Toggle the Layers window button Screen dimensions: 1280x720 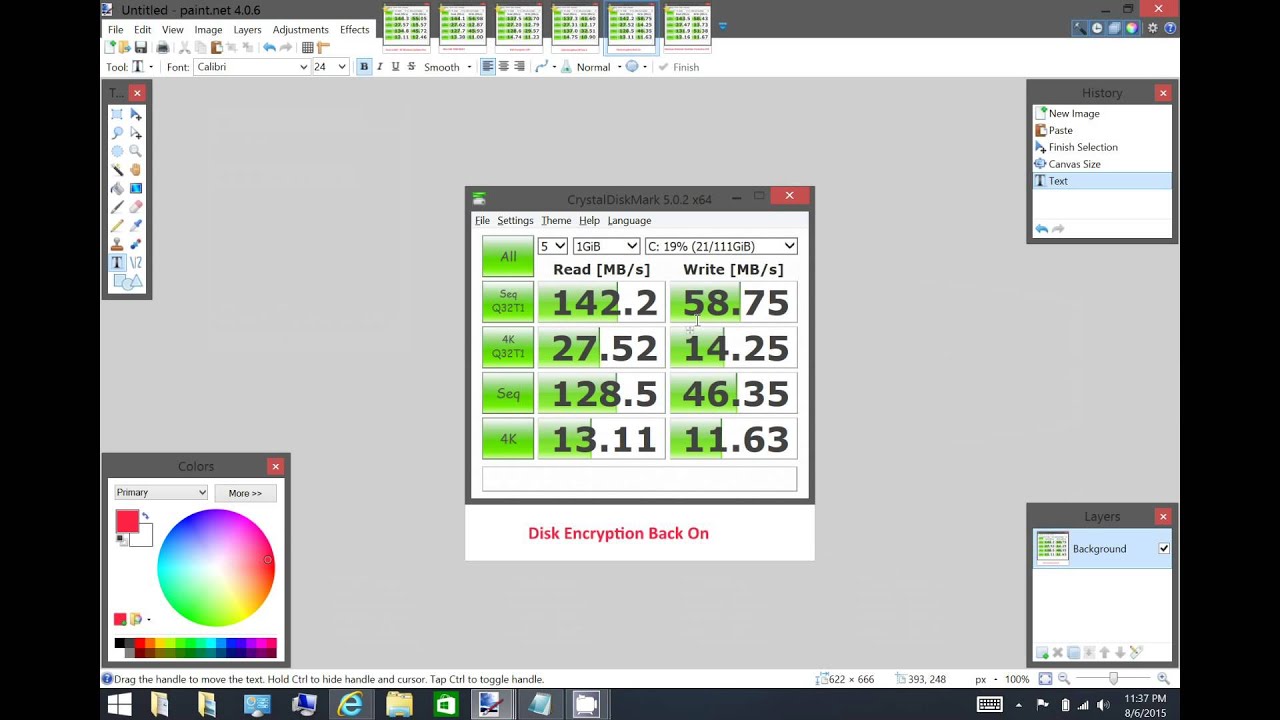click(x=1114, y=28)
